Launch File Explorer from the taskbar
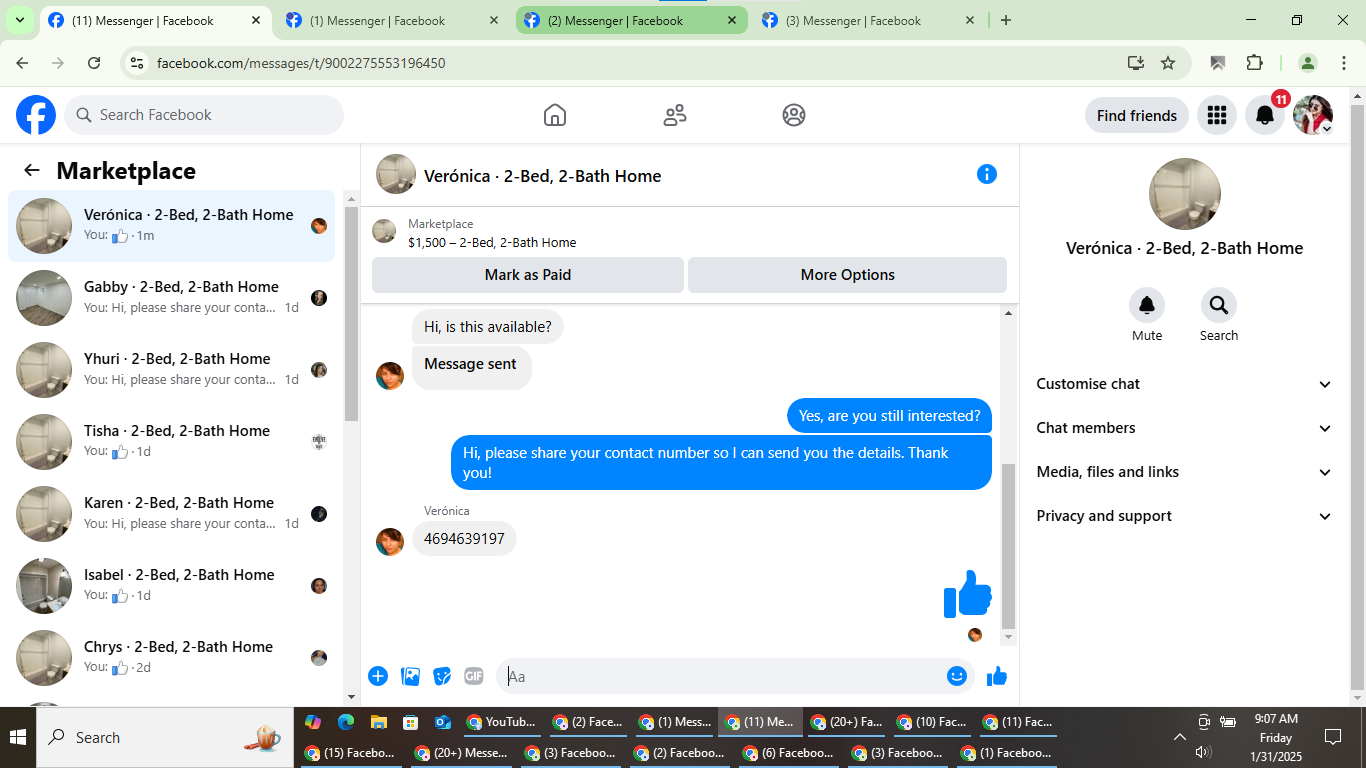The width and height of the screenshot is (1366, 768). (x=378, y=722)
